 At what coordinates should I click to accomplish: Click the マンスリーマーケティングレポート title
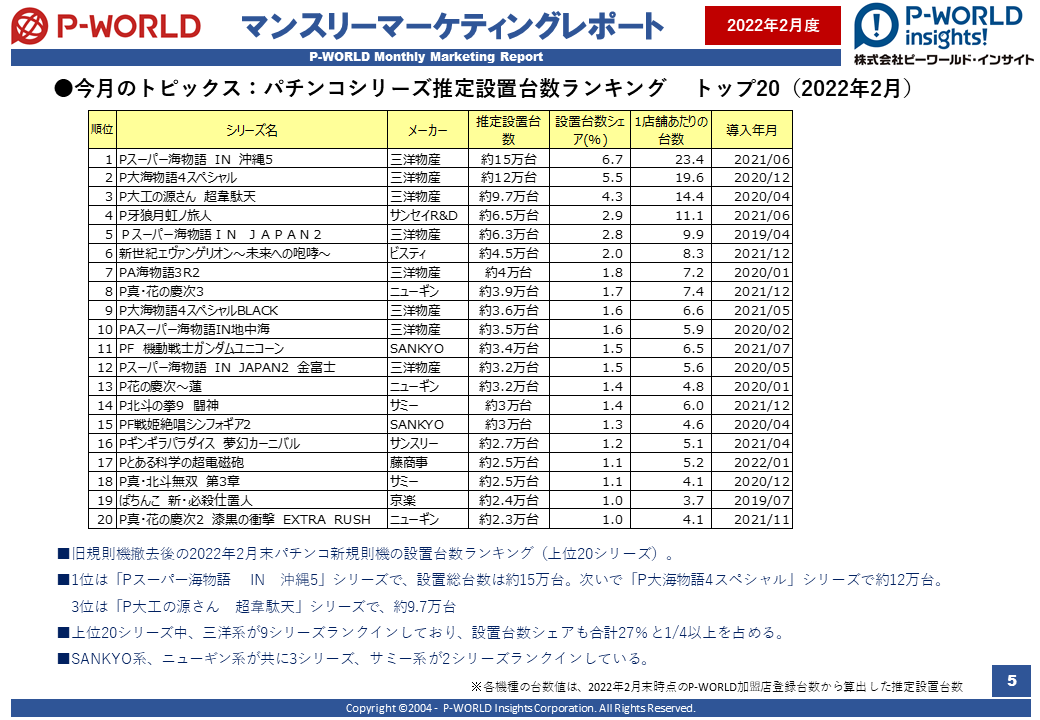452,27
